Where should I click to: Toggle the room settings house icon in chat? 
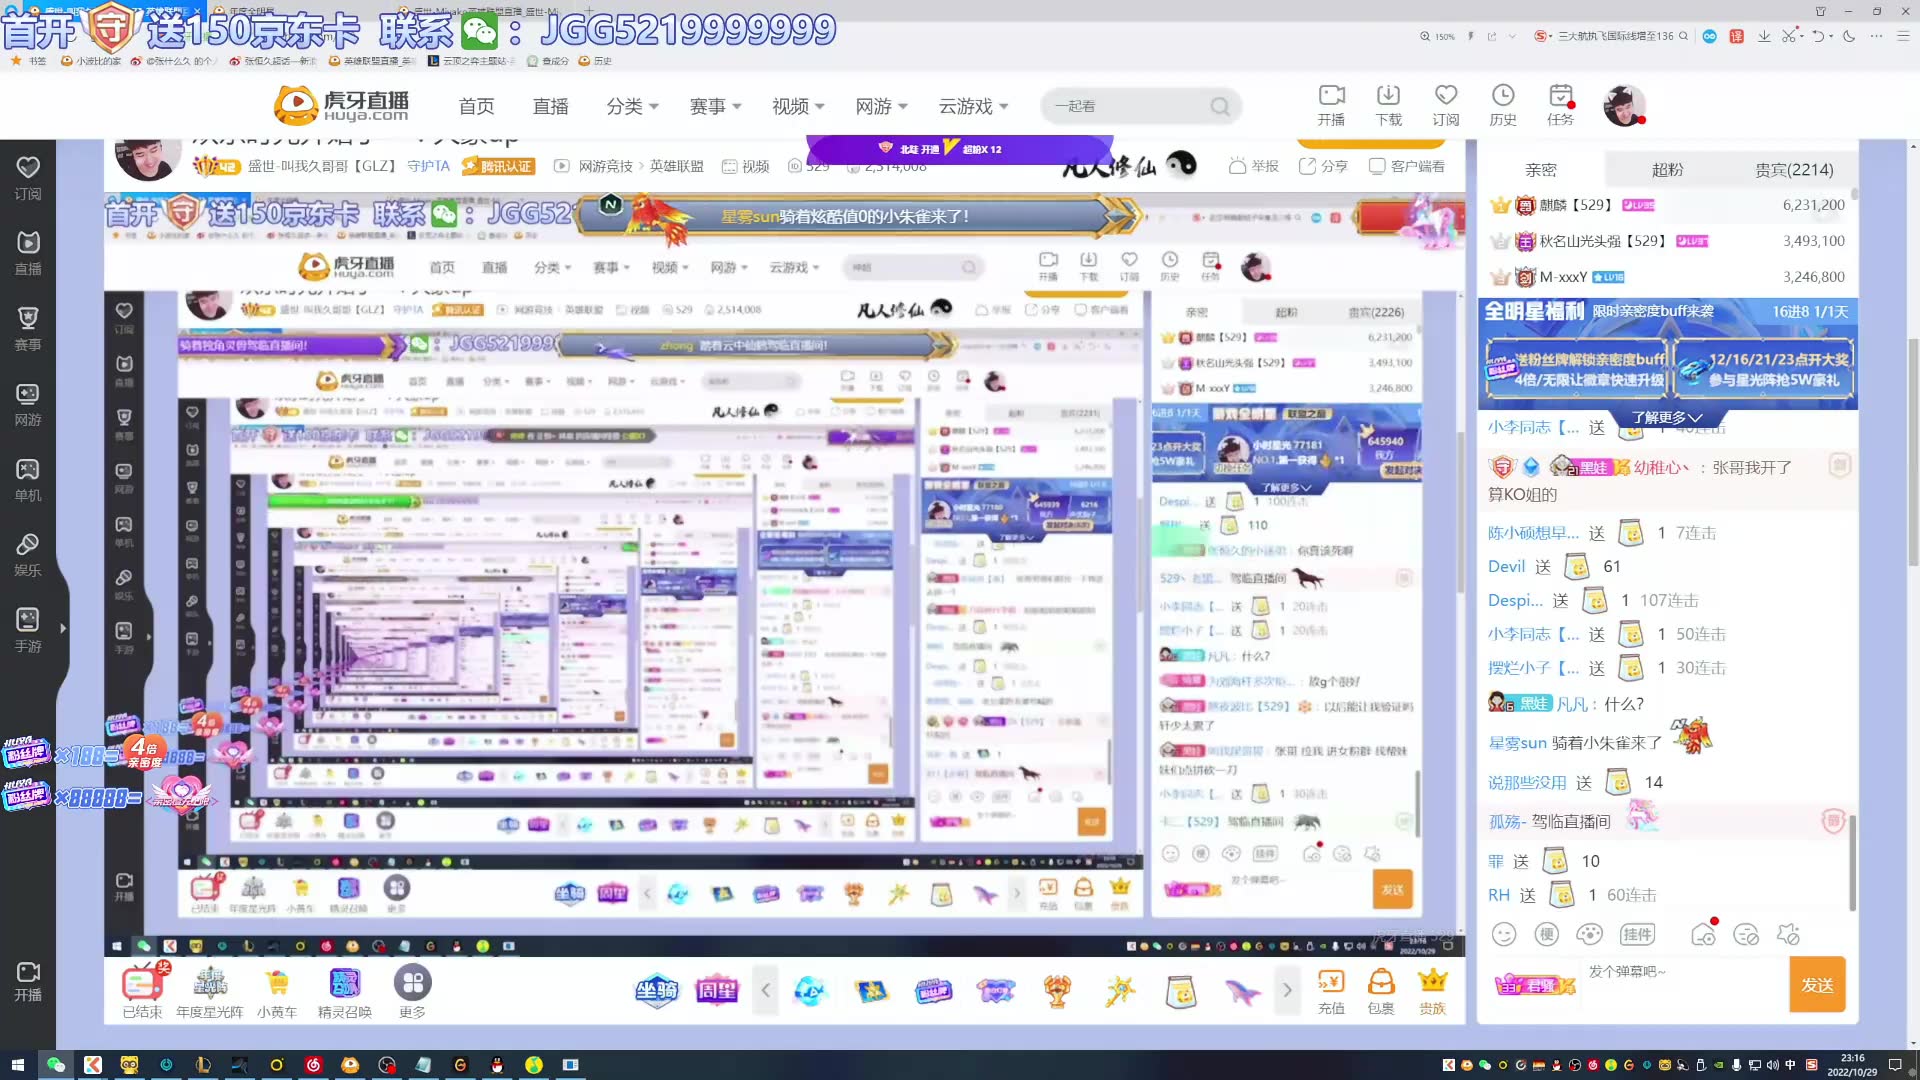coord(1703,934)
